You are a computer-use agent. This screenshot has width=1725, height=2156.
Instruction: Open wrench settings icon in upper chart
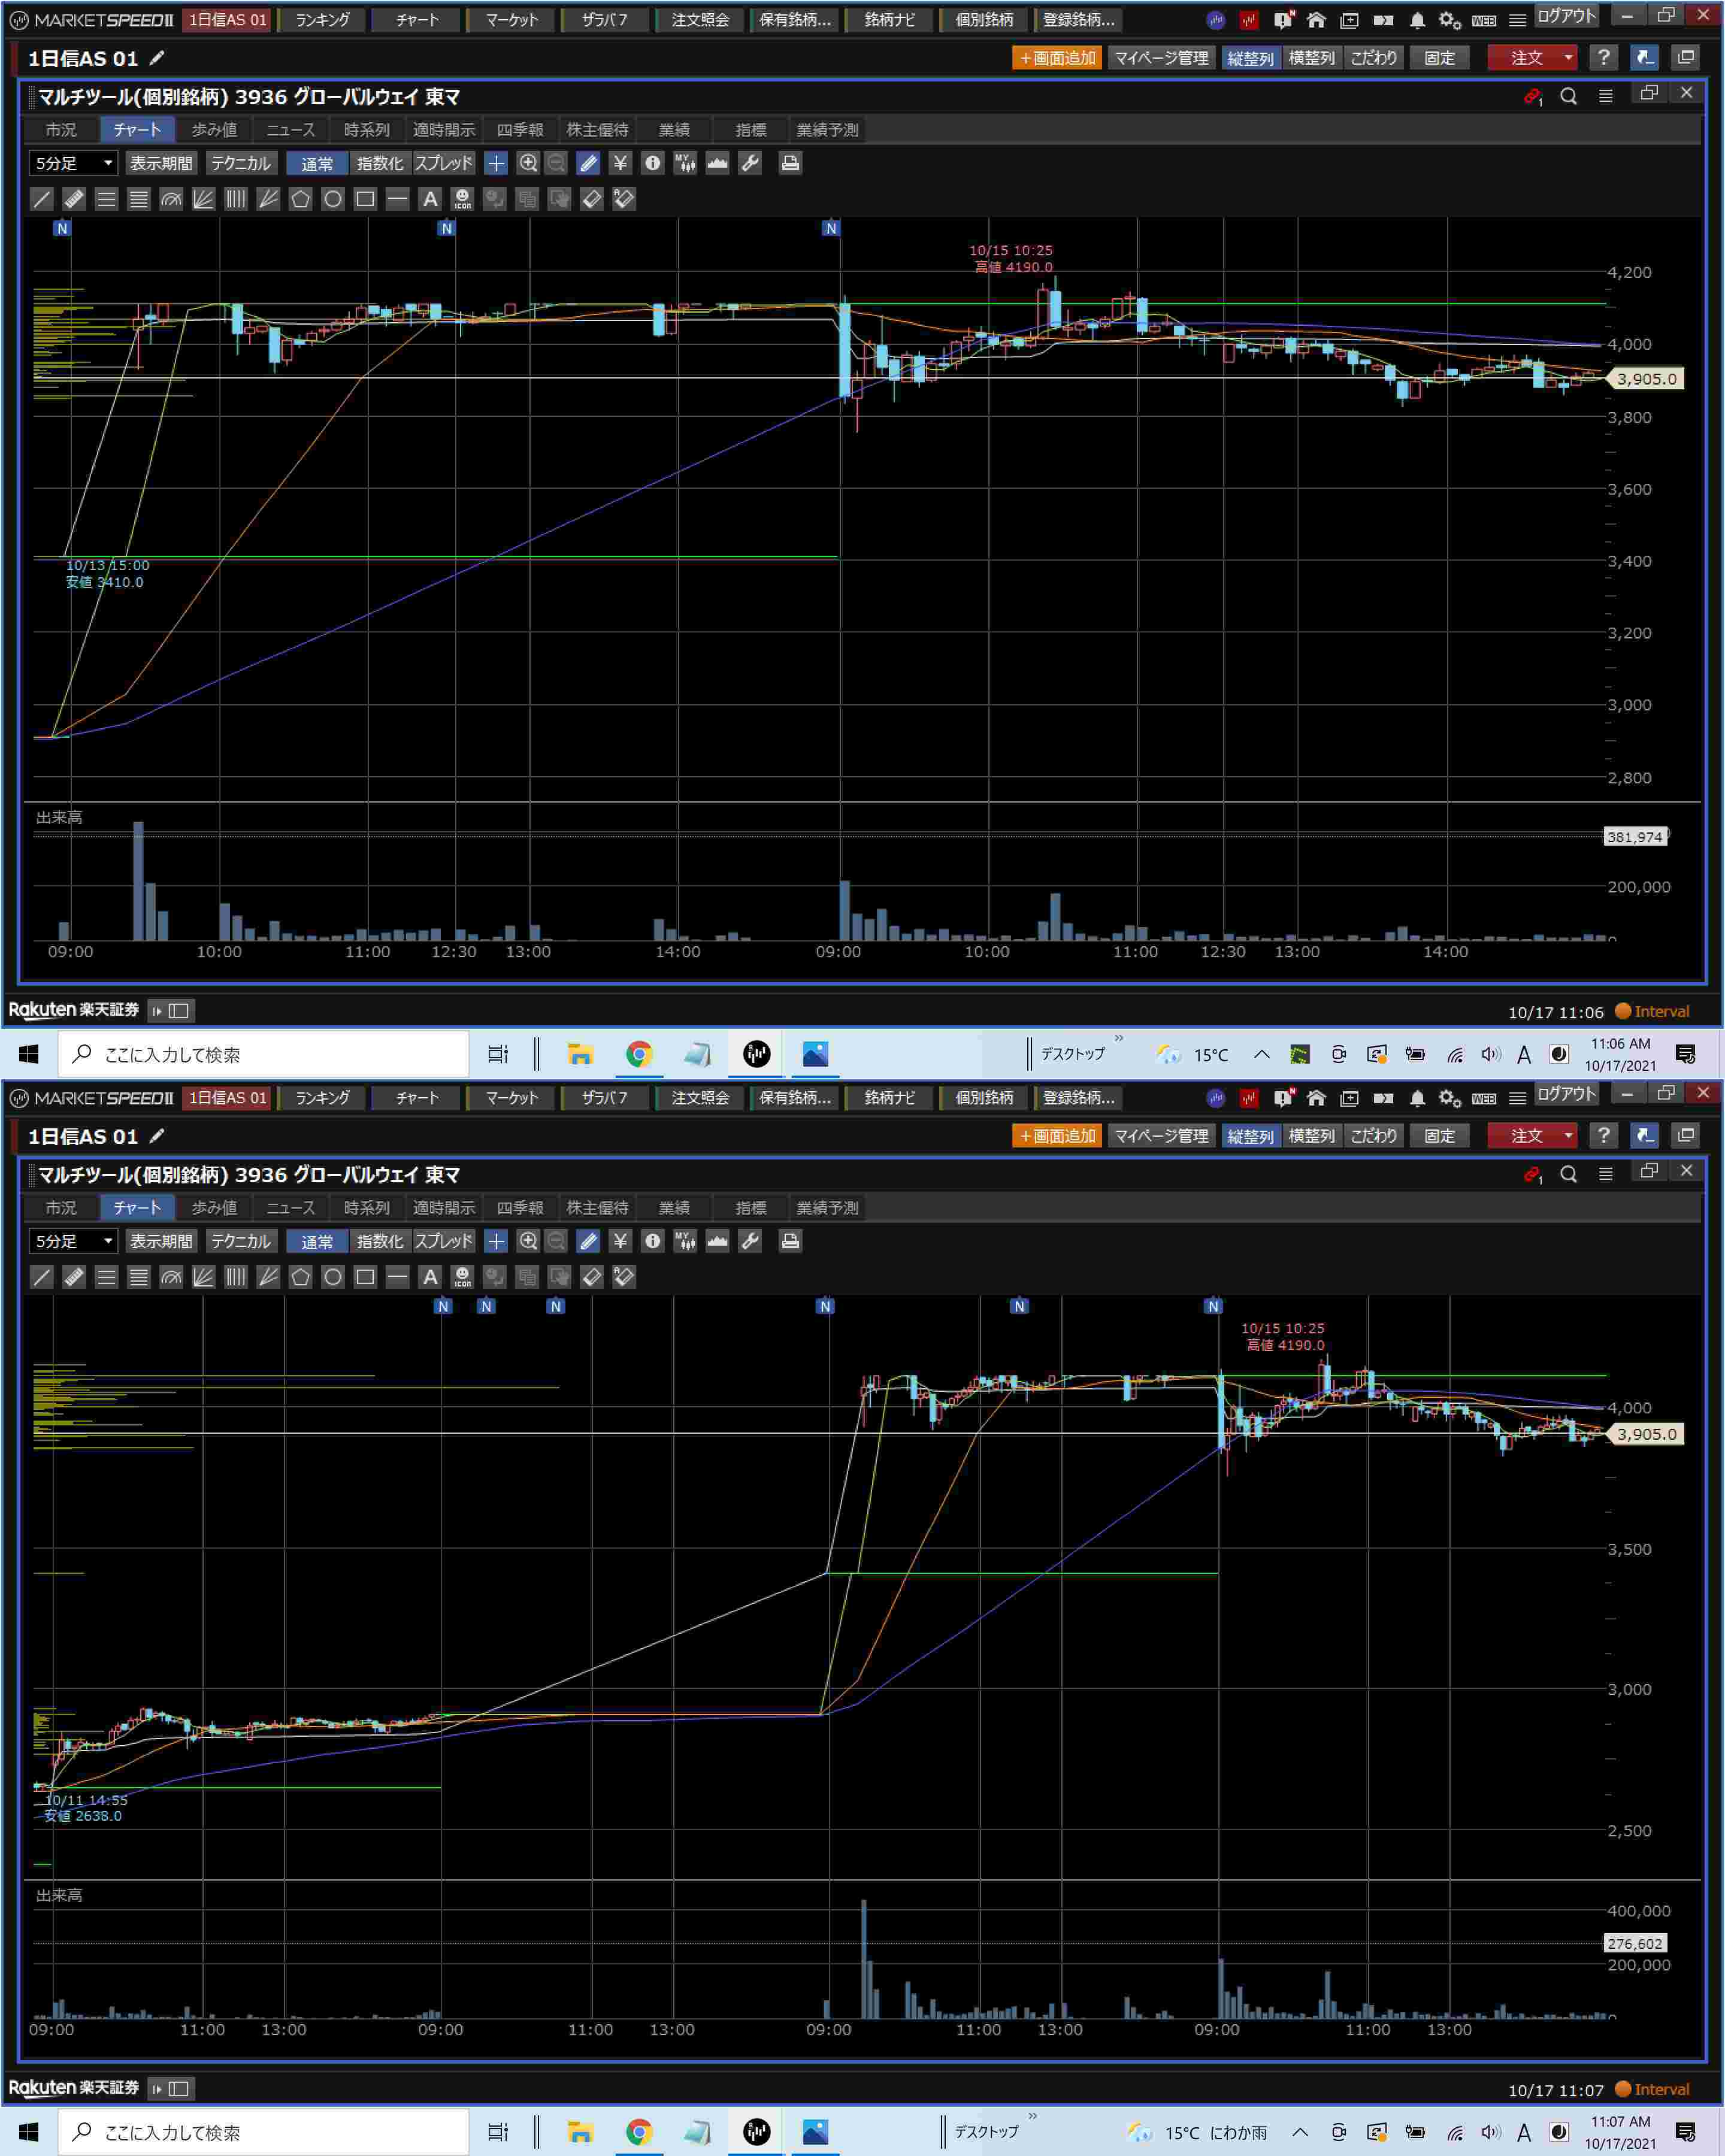(750, 163)
